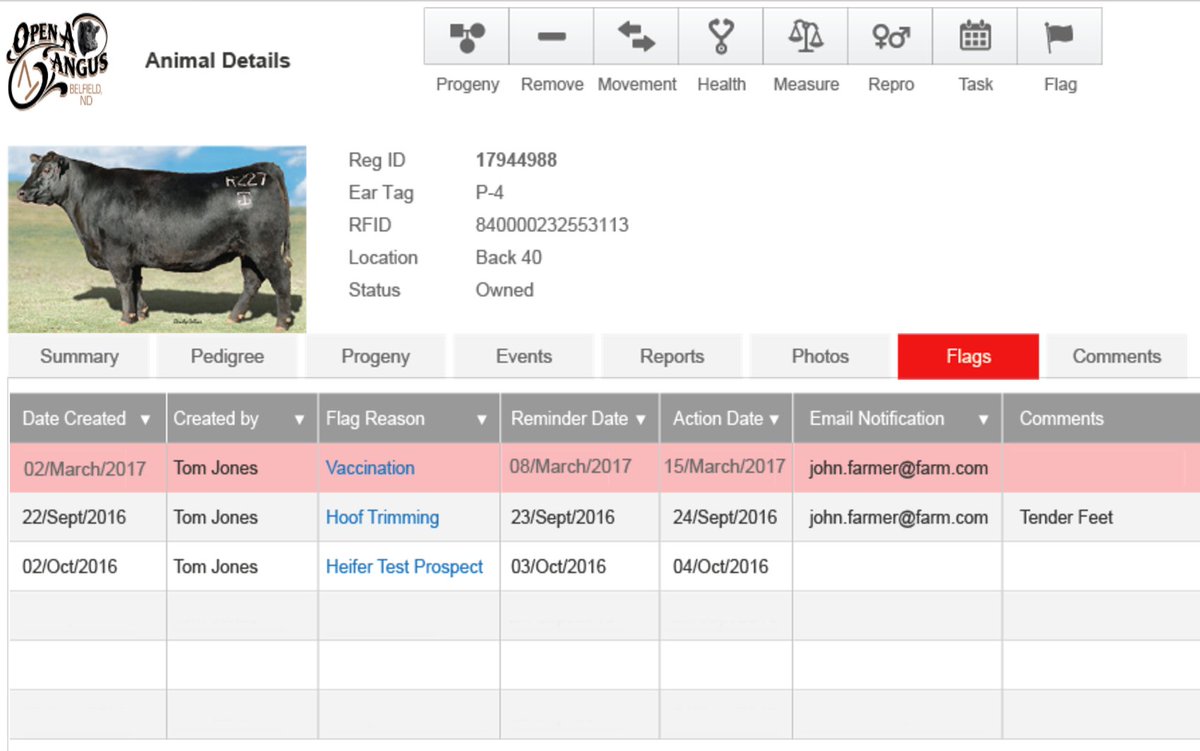1200x751 pixels.
Task: Click Tom Jones in the Hoof Trimming row
Action: tap(215, 517)
